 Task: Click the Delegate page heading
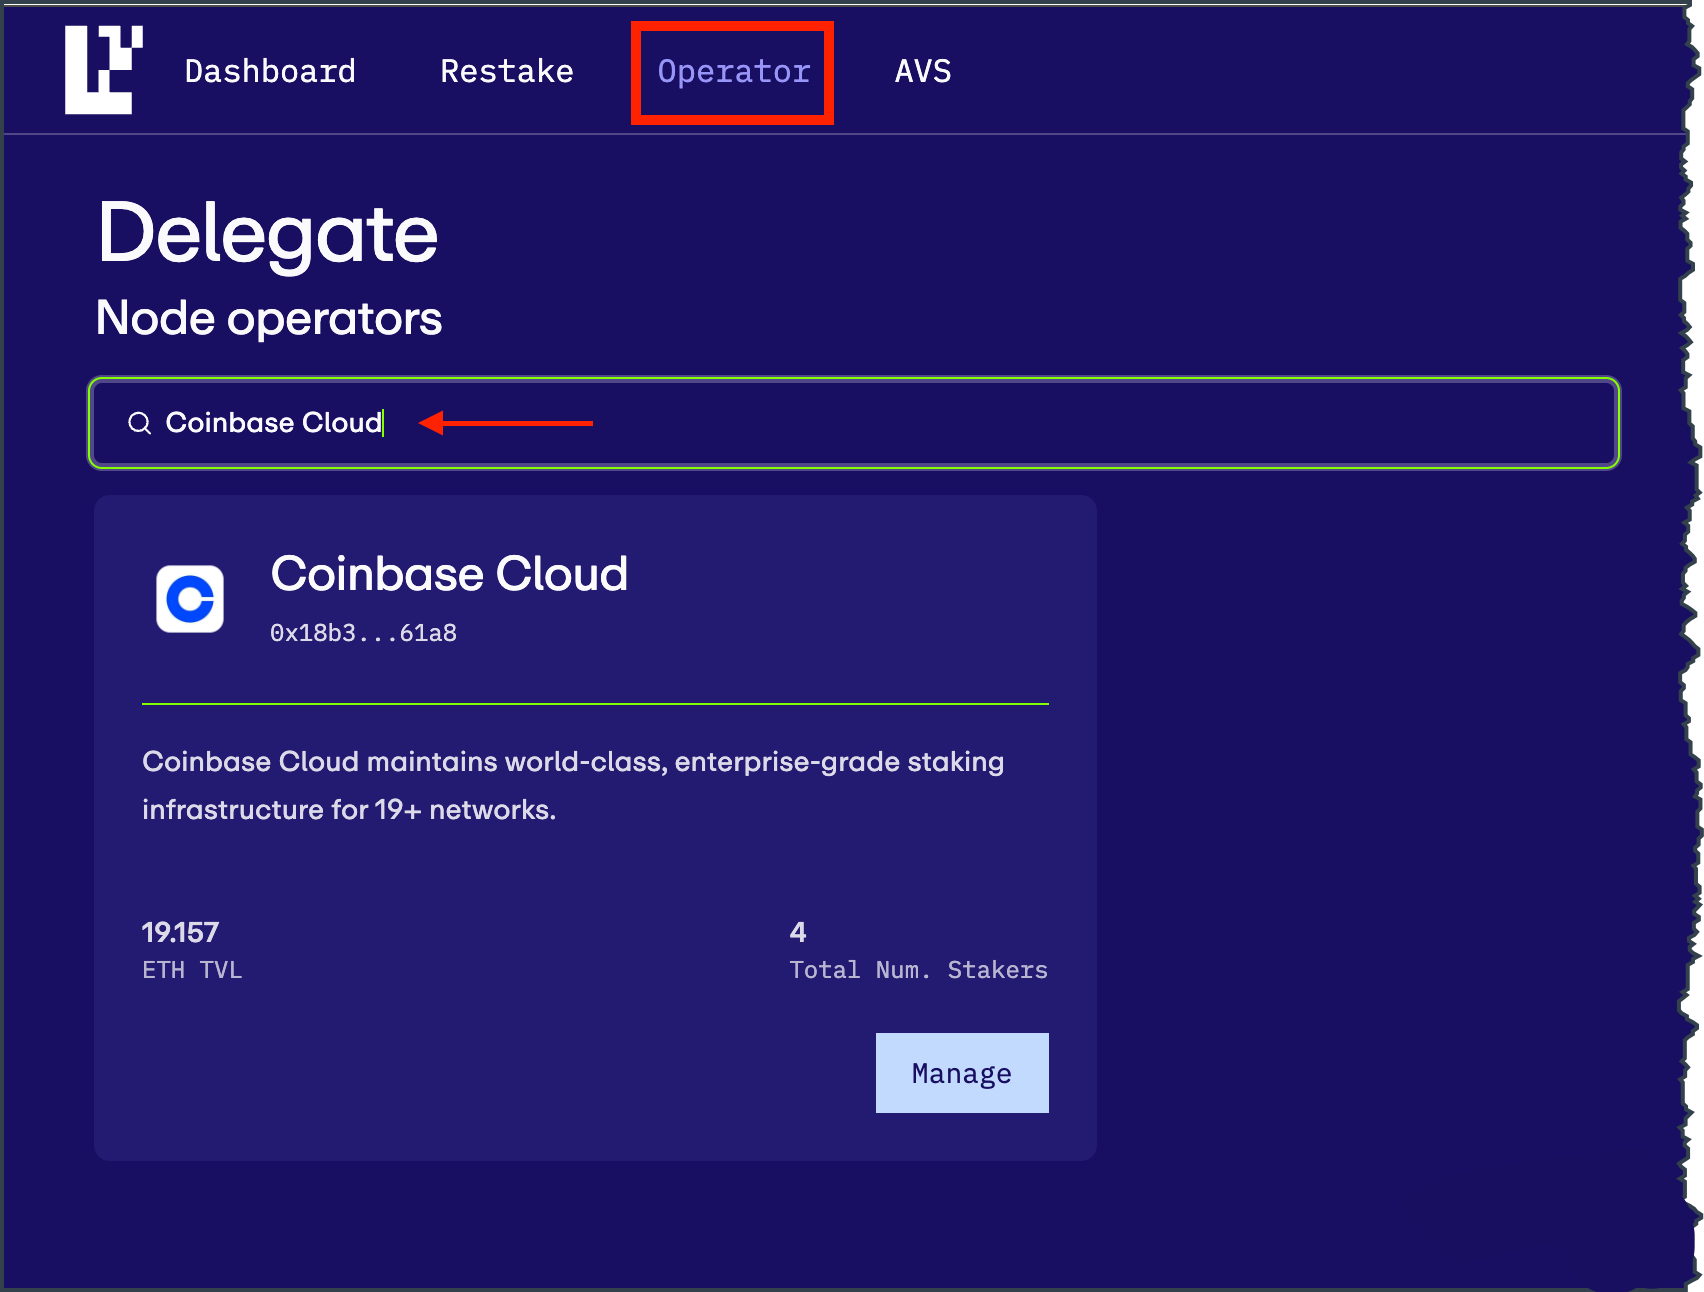coord(268,234)
